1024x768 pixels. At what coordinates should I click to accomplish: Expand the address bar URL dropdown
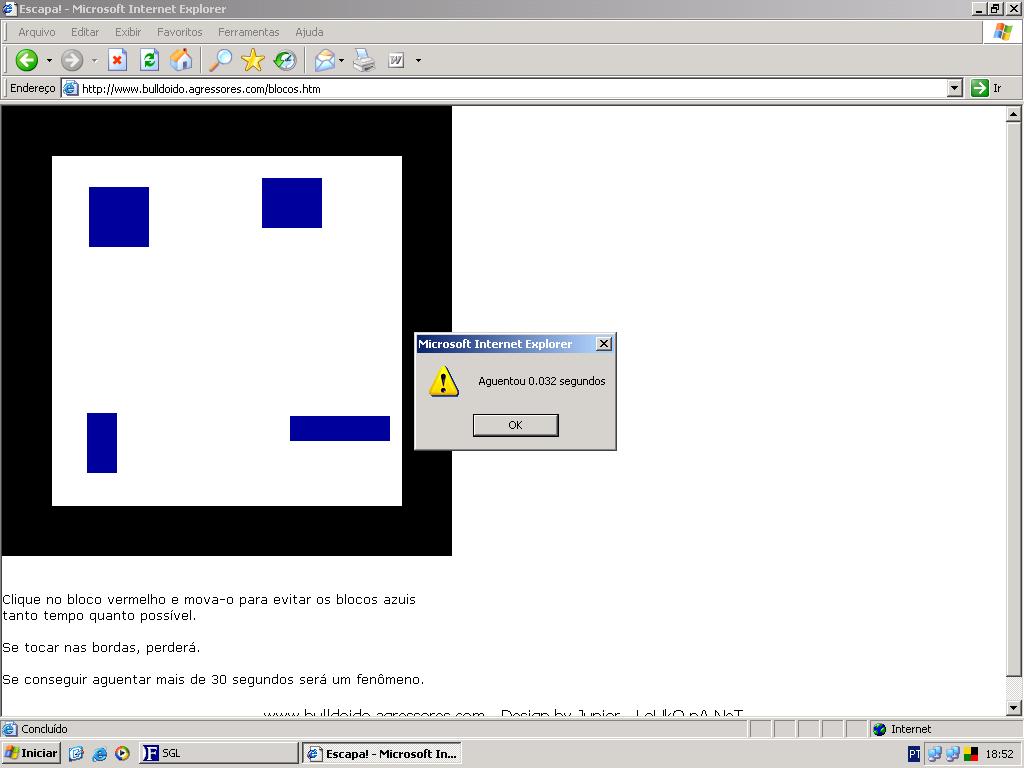point(954,88)
